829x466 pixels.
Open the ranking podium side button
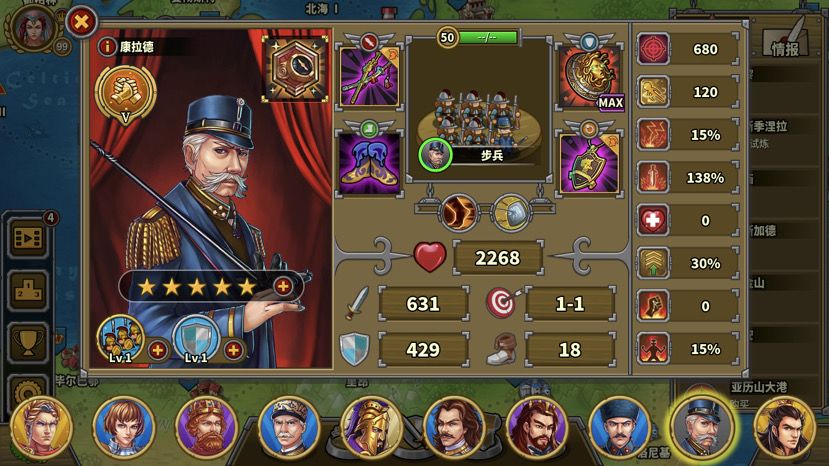tap(29, 291)
